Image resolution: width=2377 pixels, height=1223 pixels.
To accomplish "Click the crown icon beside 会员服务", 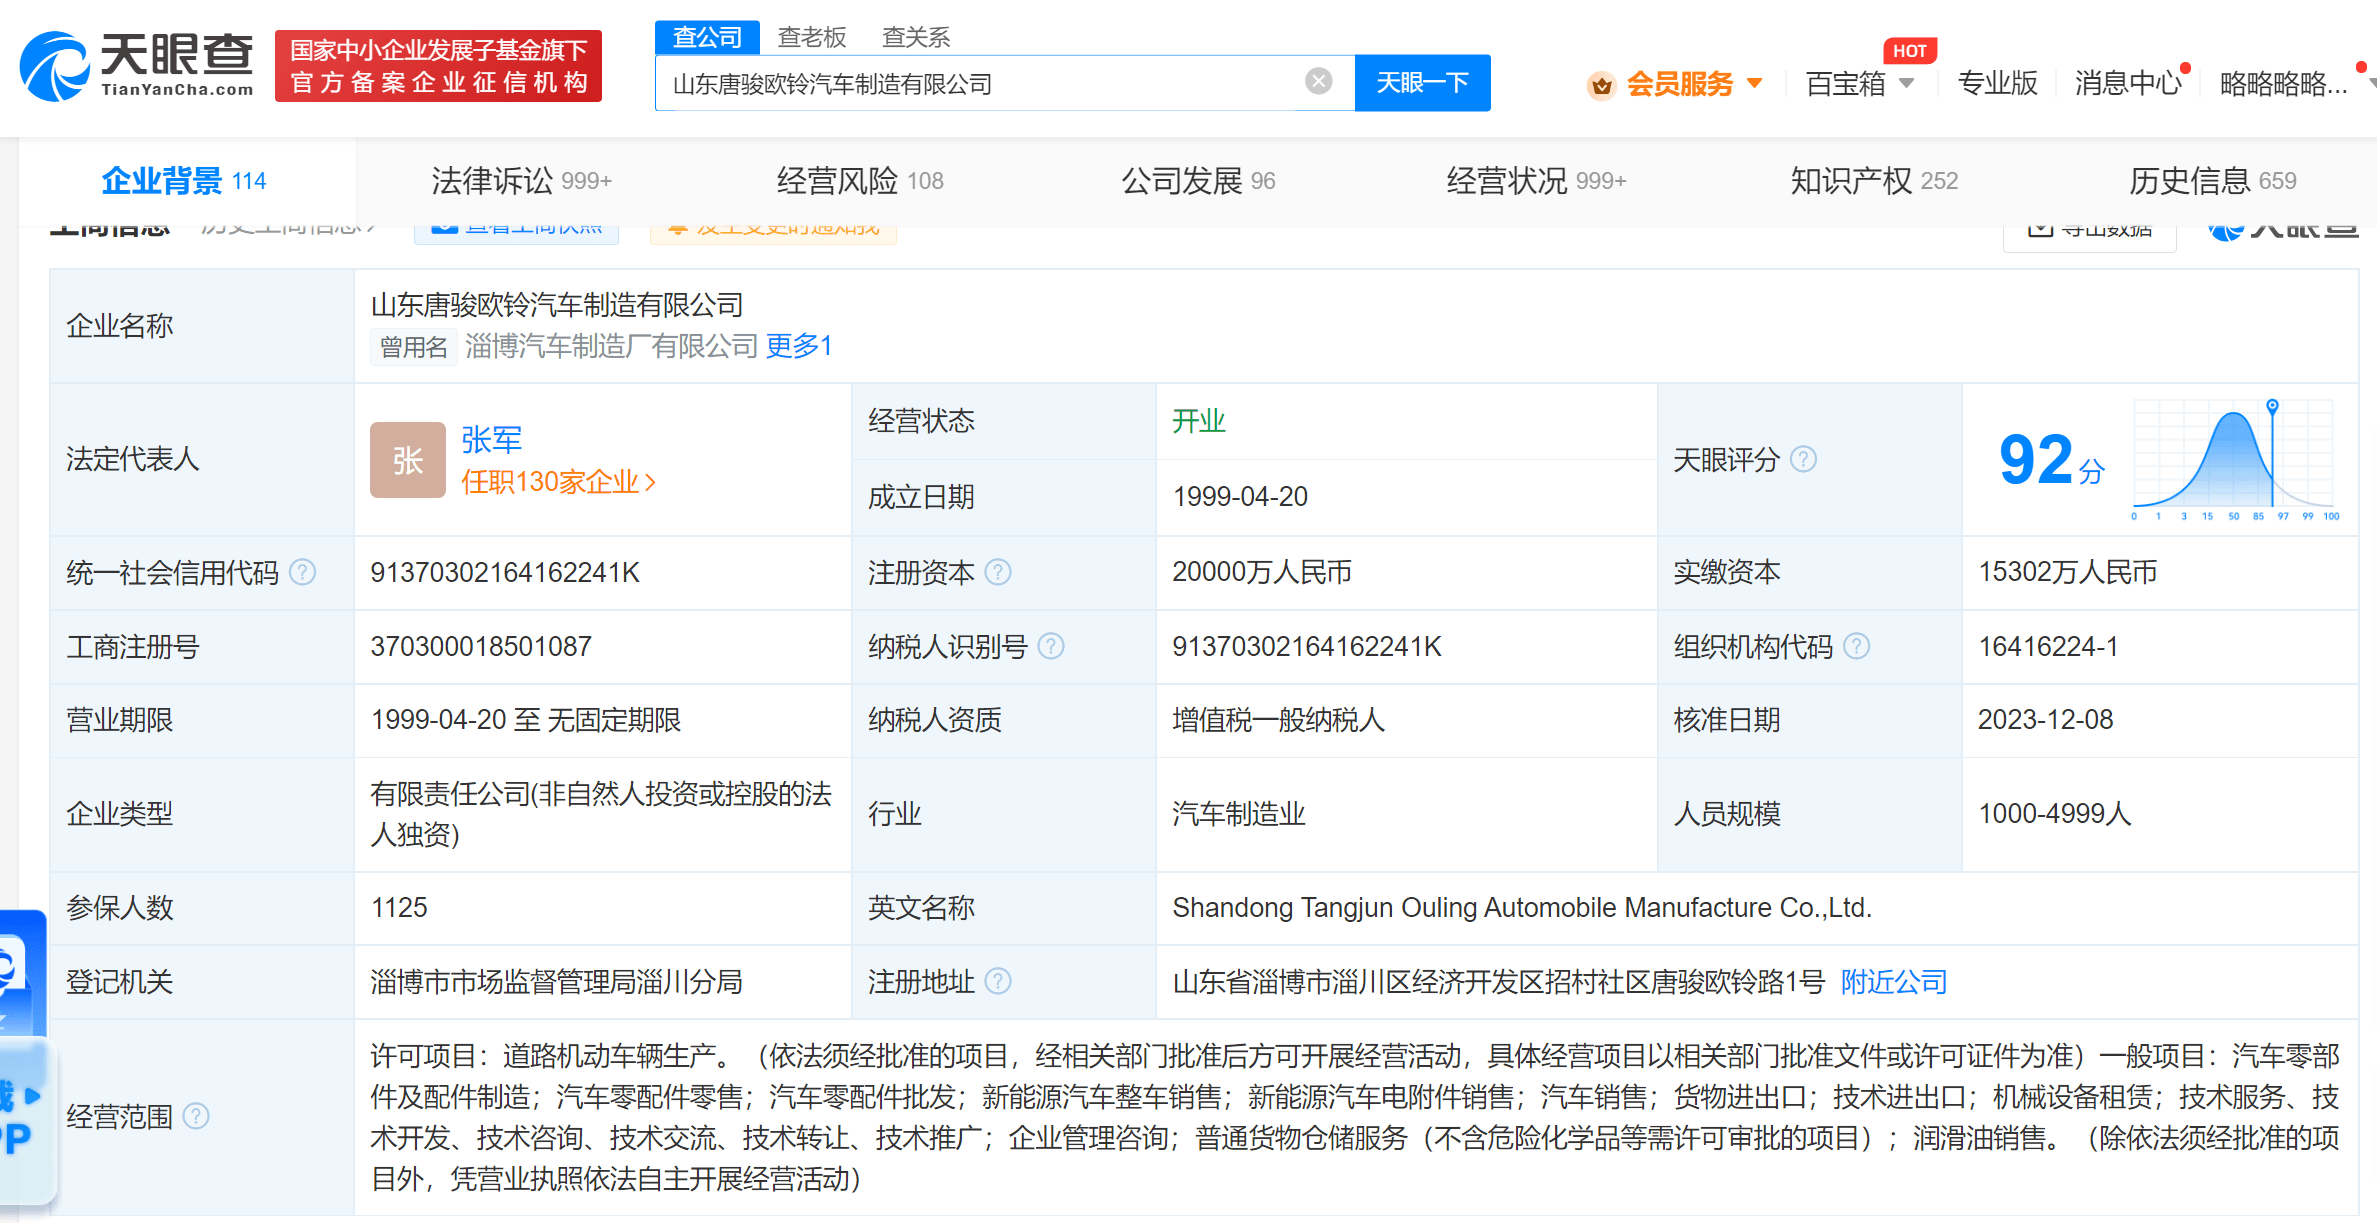I will click(x=1602, y=85).
